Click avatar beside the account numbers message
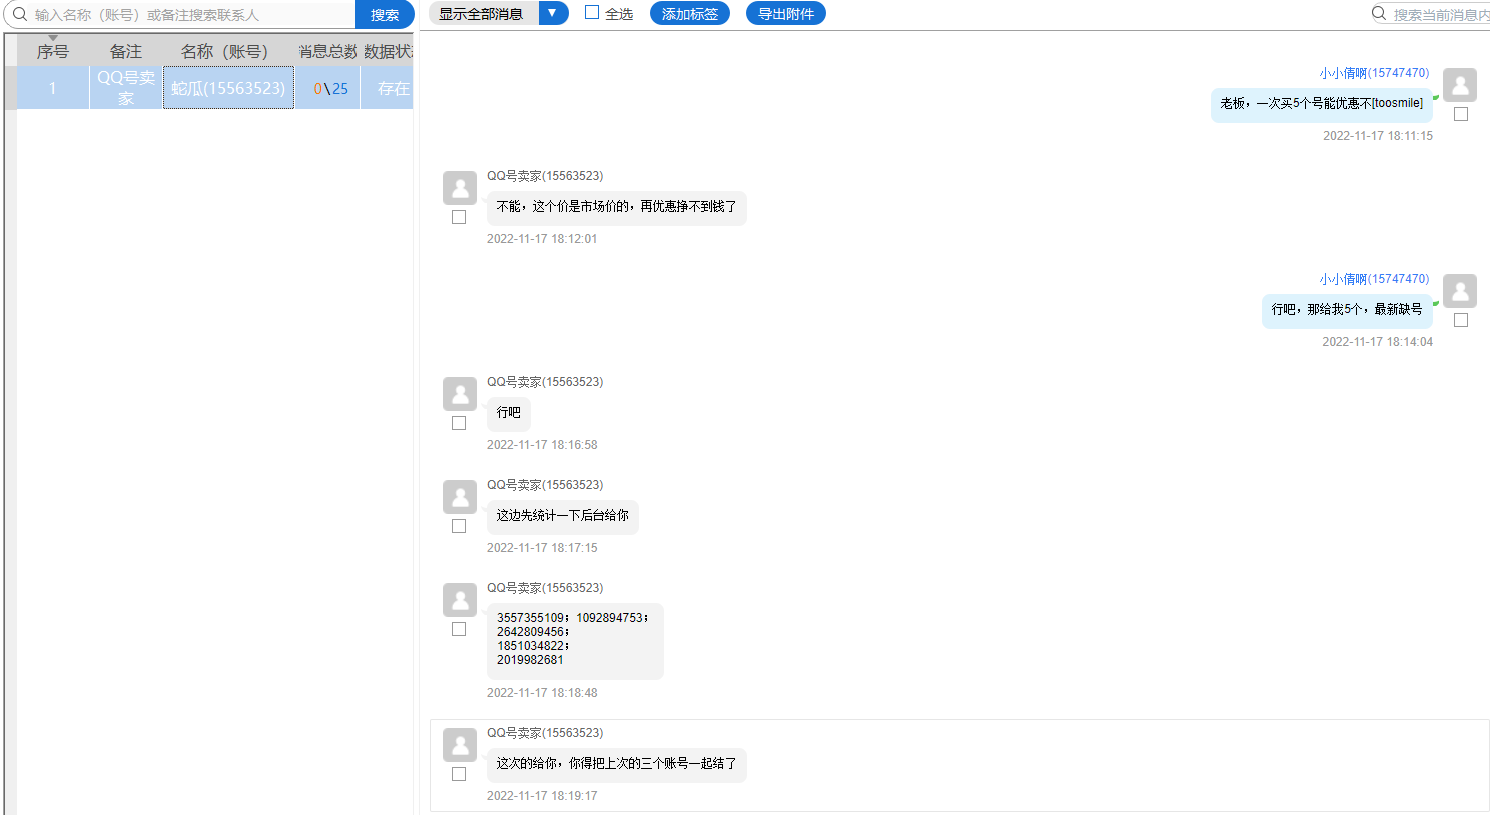 click(459, 600)
